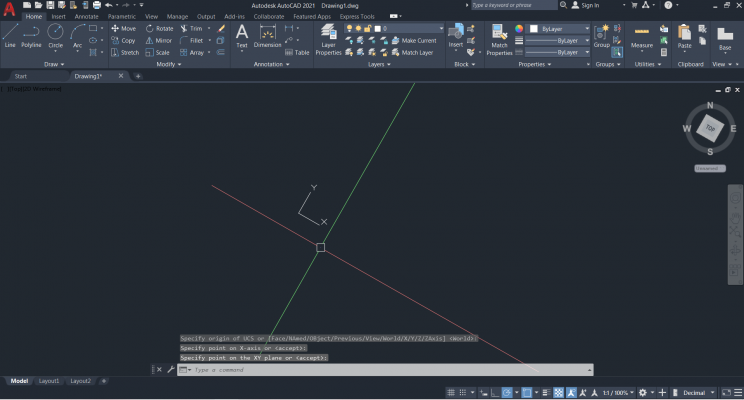Select the Dimension tool
Screen dimensions: 744x400
(x=268, y=36)
